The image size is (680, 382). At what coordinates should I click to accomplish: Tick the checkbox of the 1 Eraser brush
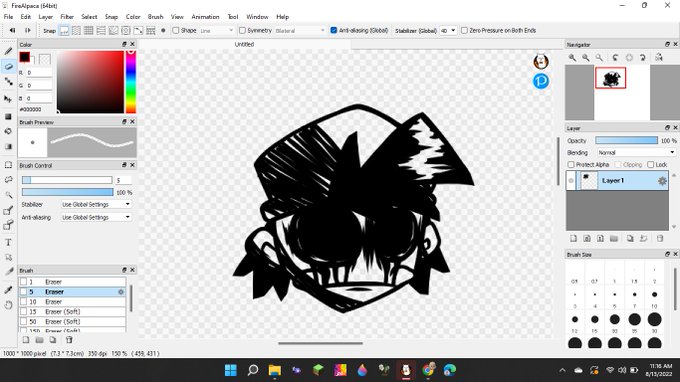pyautogui.click(x=23, y=282)
